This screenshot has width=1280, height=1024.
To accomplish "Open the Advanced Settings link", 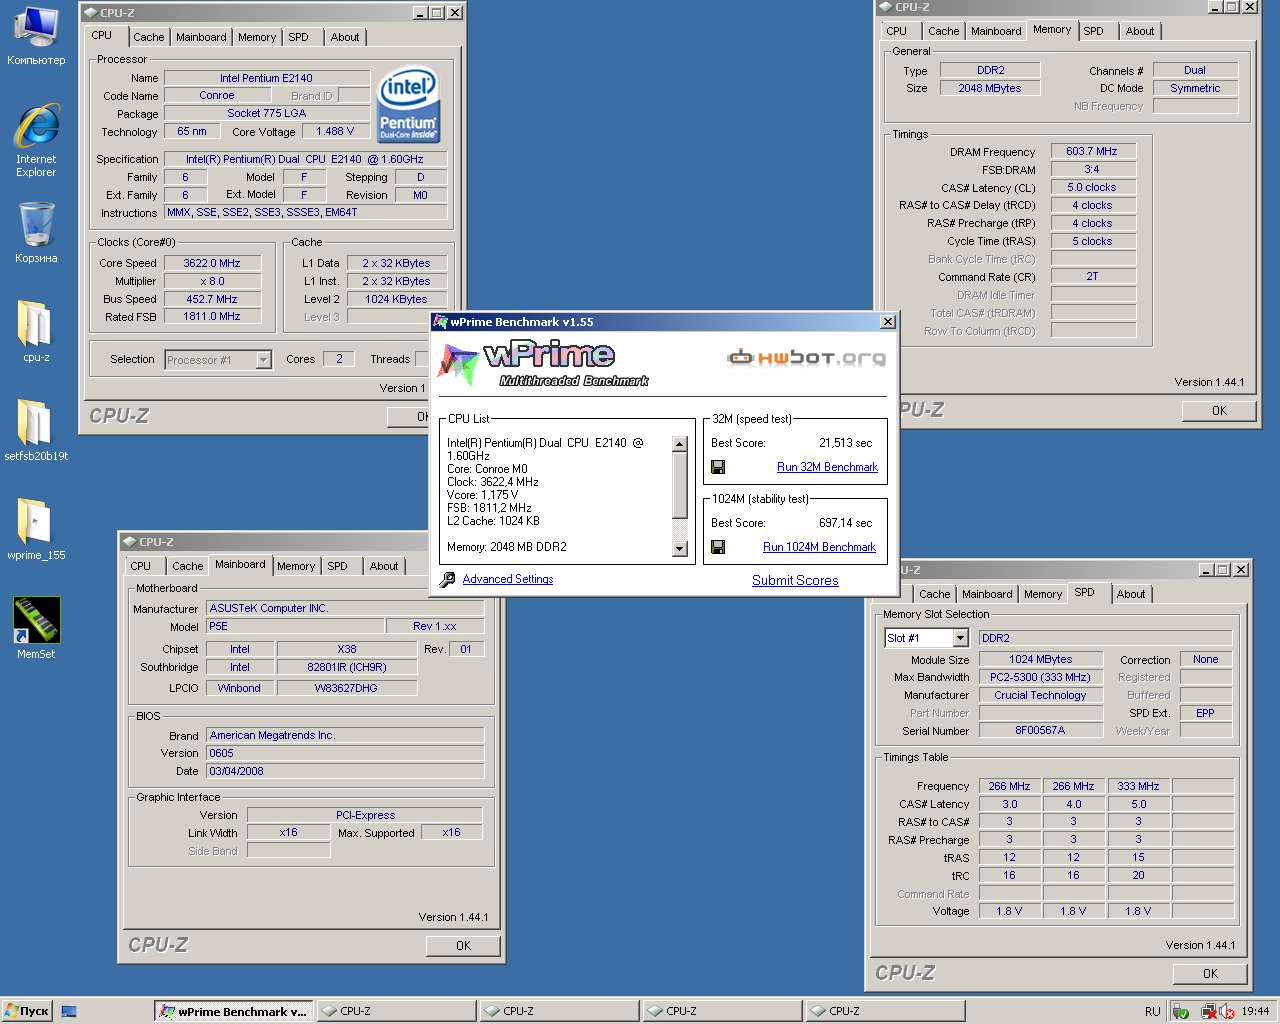I will click(508, 579).
